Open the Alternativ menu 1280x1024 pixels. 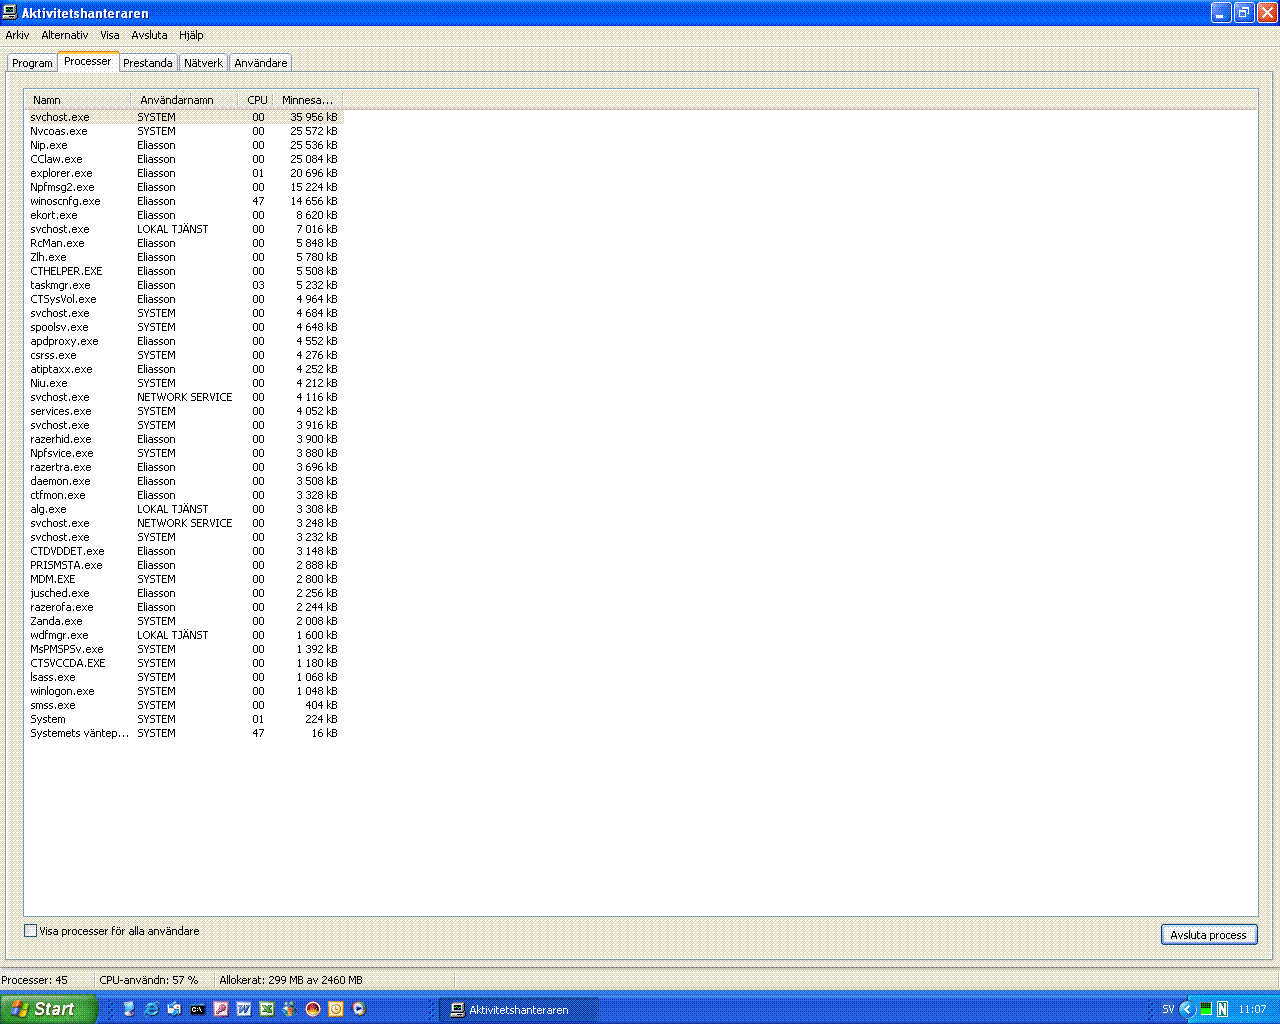click(65, 35)
